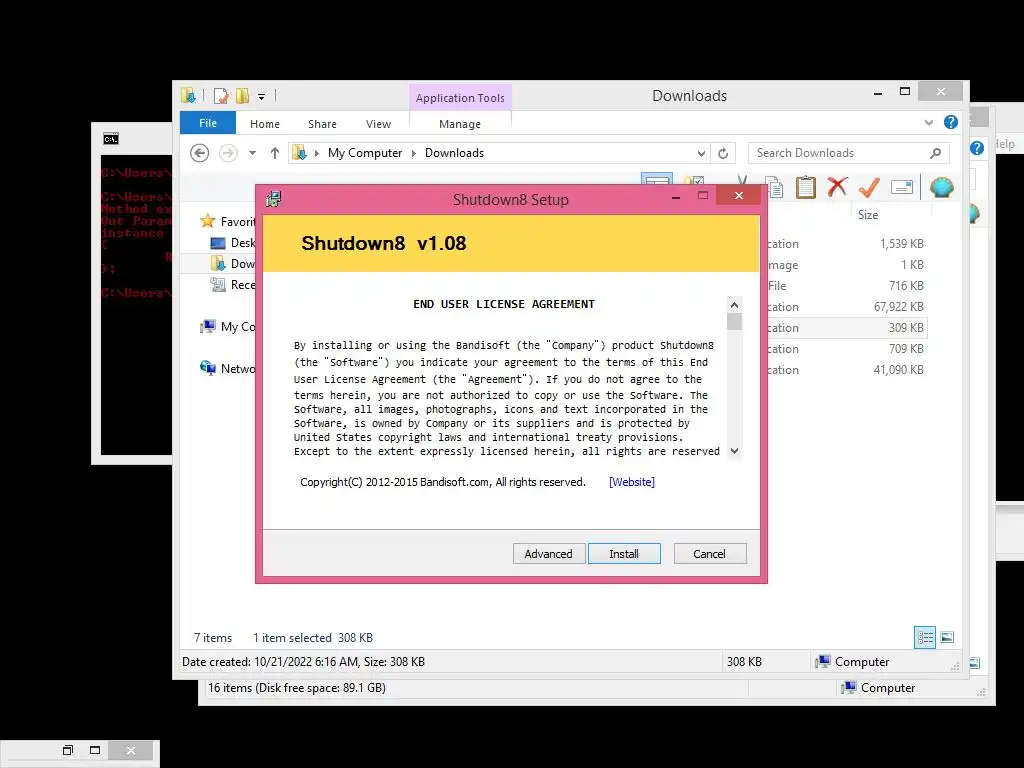1024x768 pixels.
Task: Select the file row sized 67,922 KB
Action: point(847,306)
